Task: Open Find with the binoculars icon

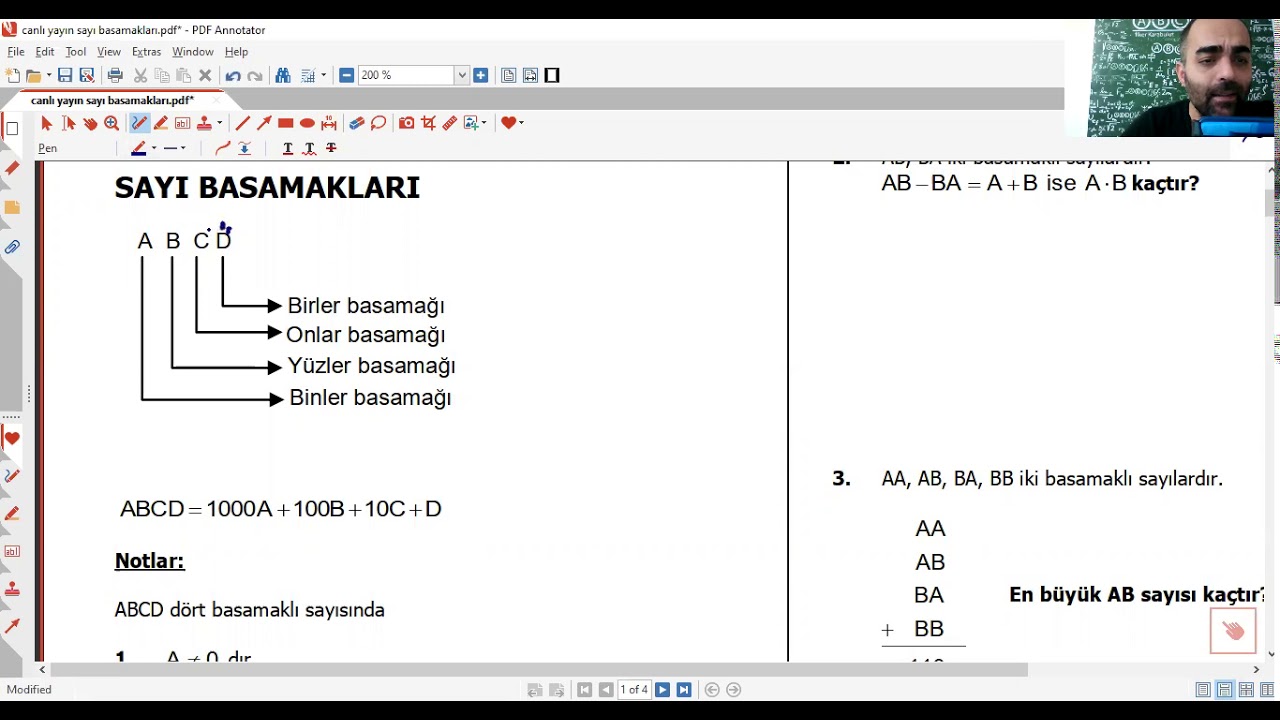Action: click(x=282, y=76)
